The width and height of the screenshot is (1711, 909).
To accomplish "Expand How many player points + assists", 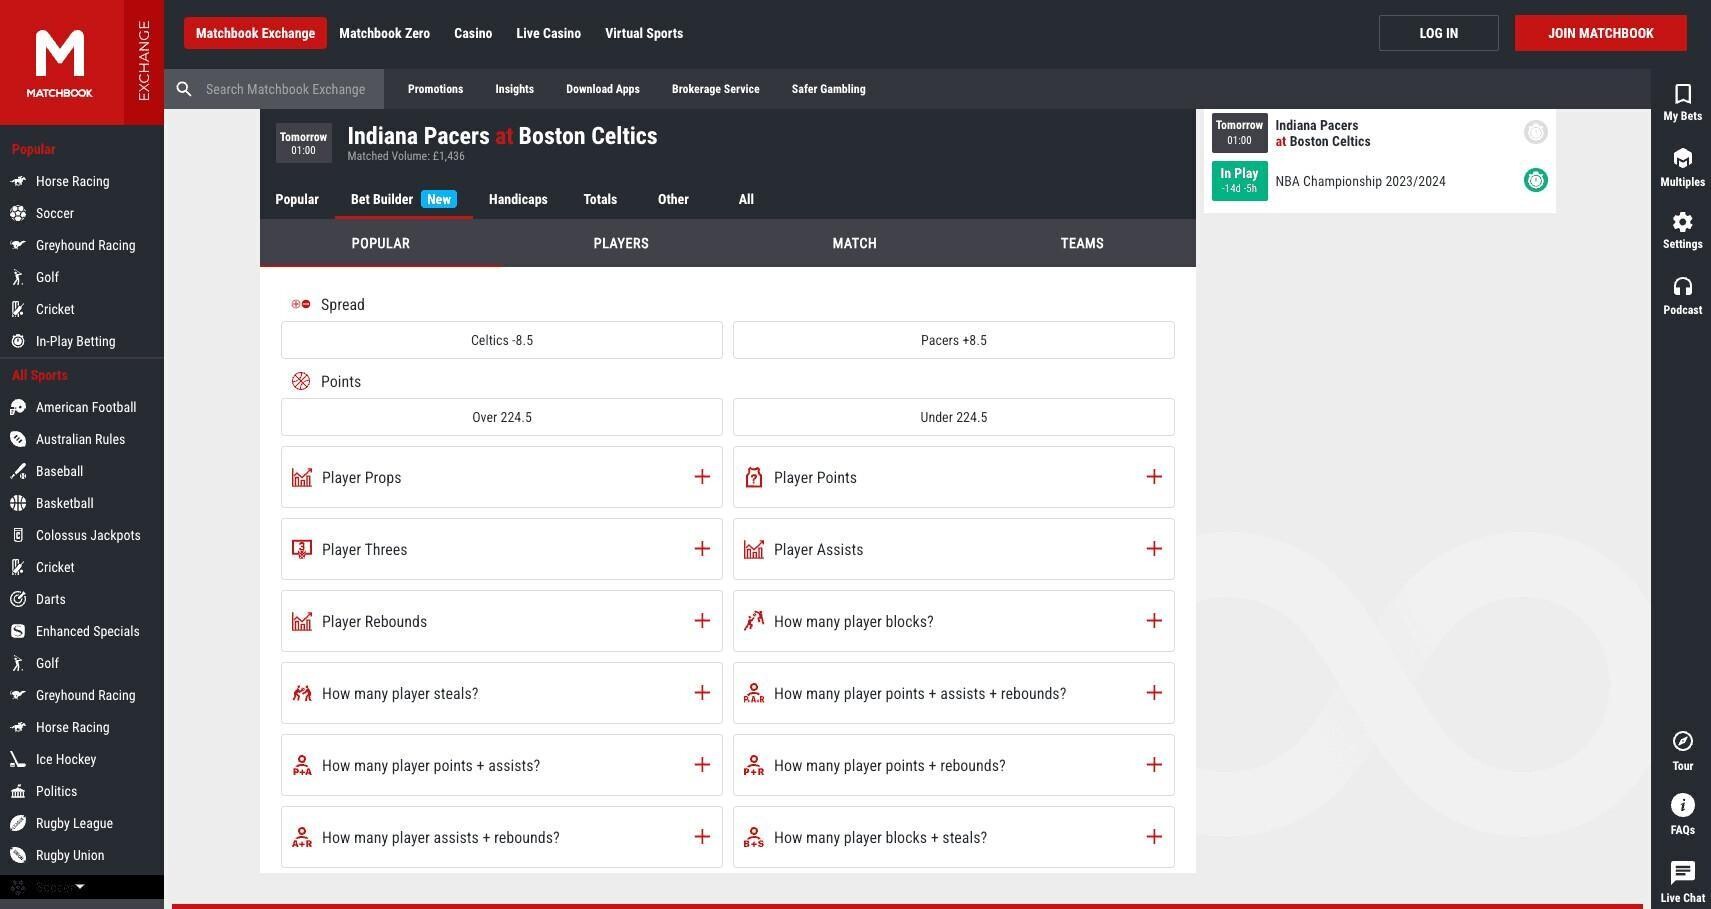I will tap(702, 765).
